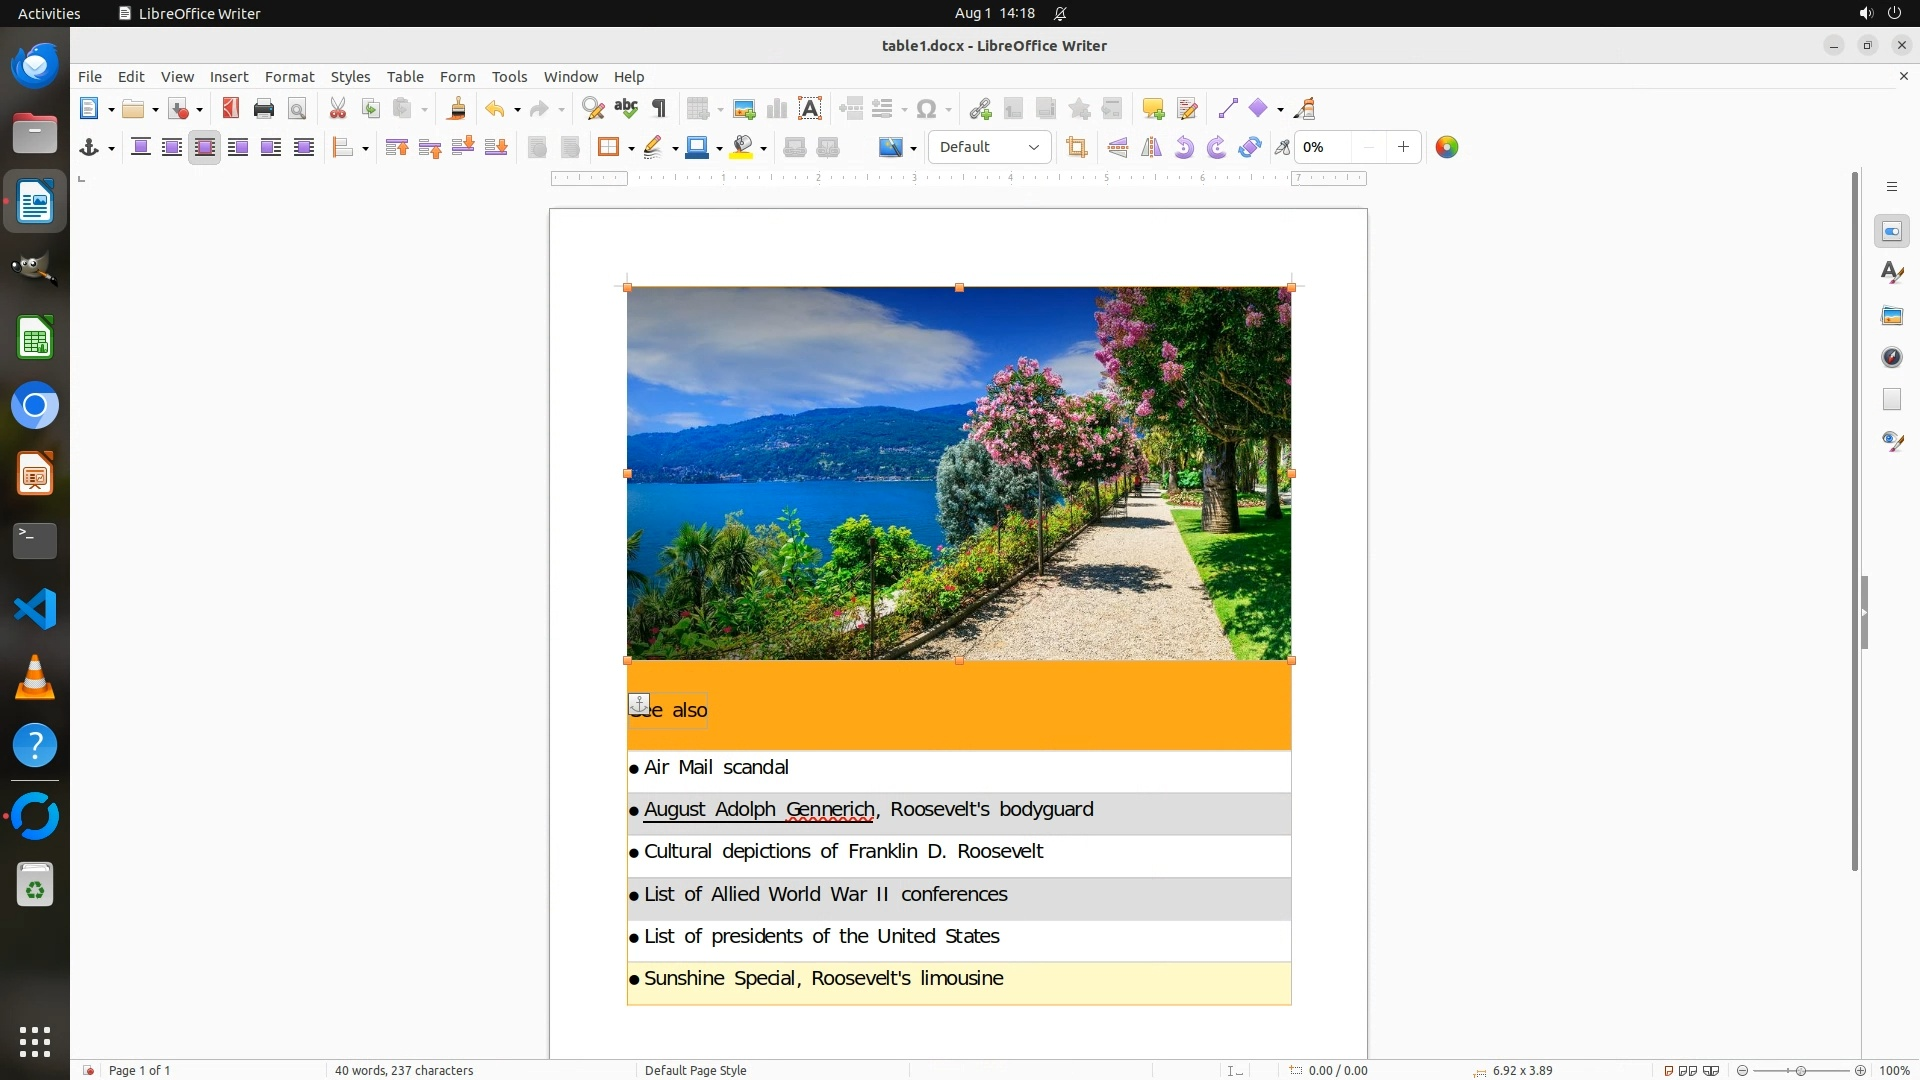
Task: Toggle formatting marks (pilcrow)
Action: [x=659, y=109]
